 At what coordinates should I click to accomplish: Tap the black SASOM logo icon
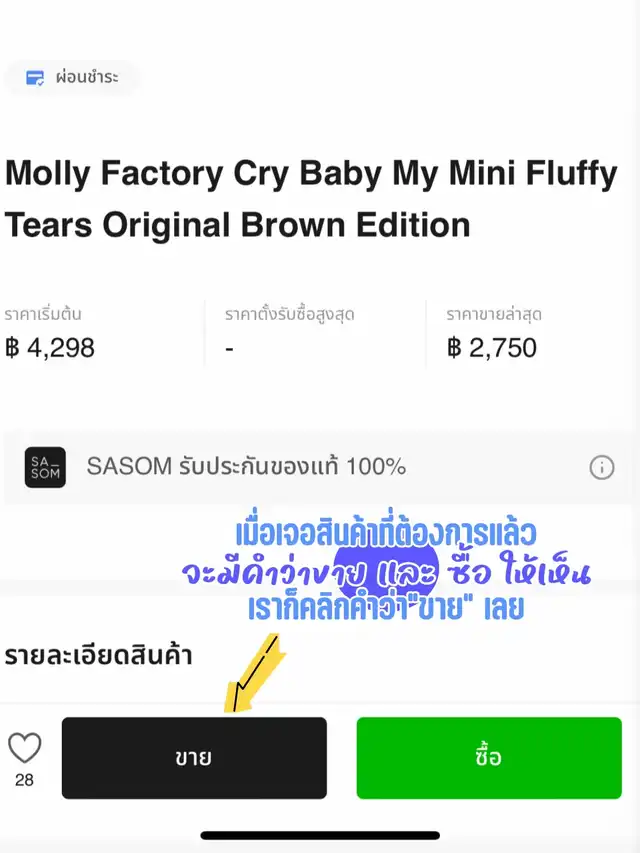(x=45, y=467)
